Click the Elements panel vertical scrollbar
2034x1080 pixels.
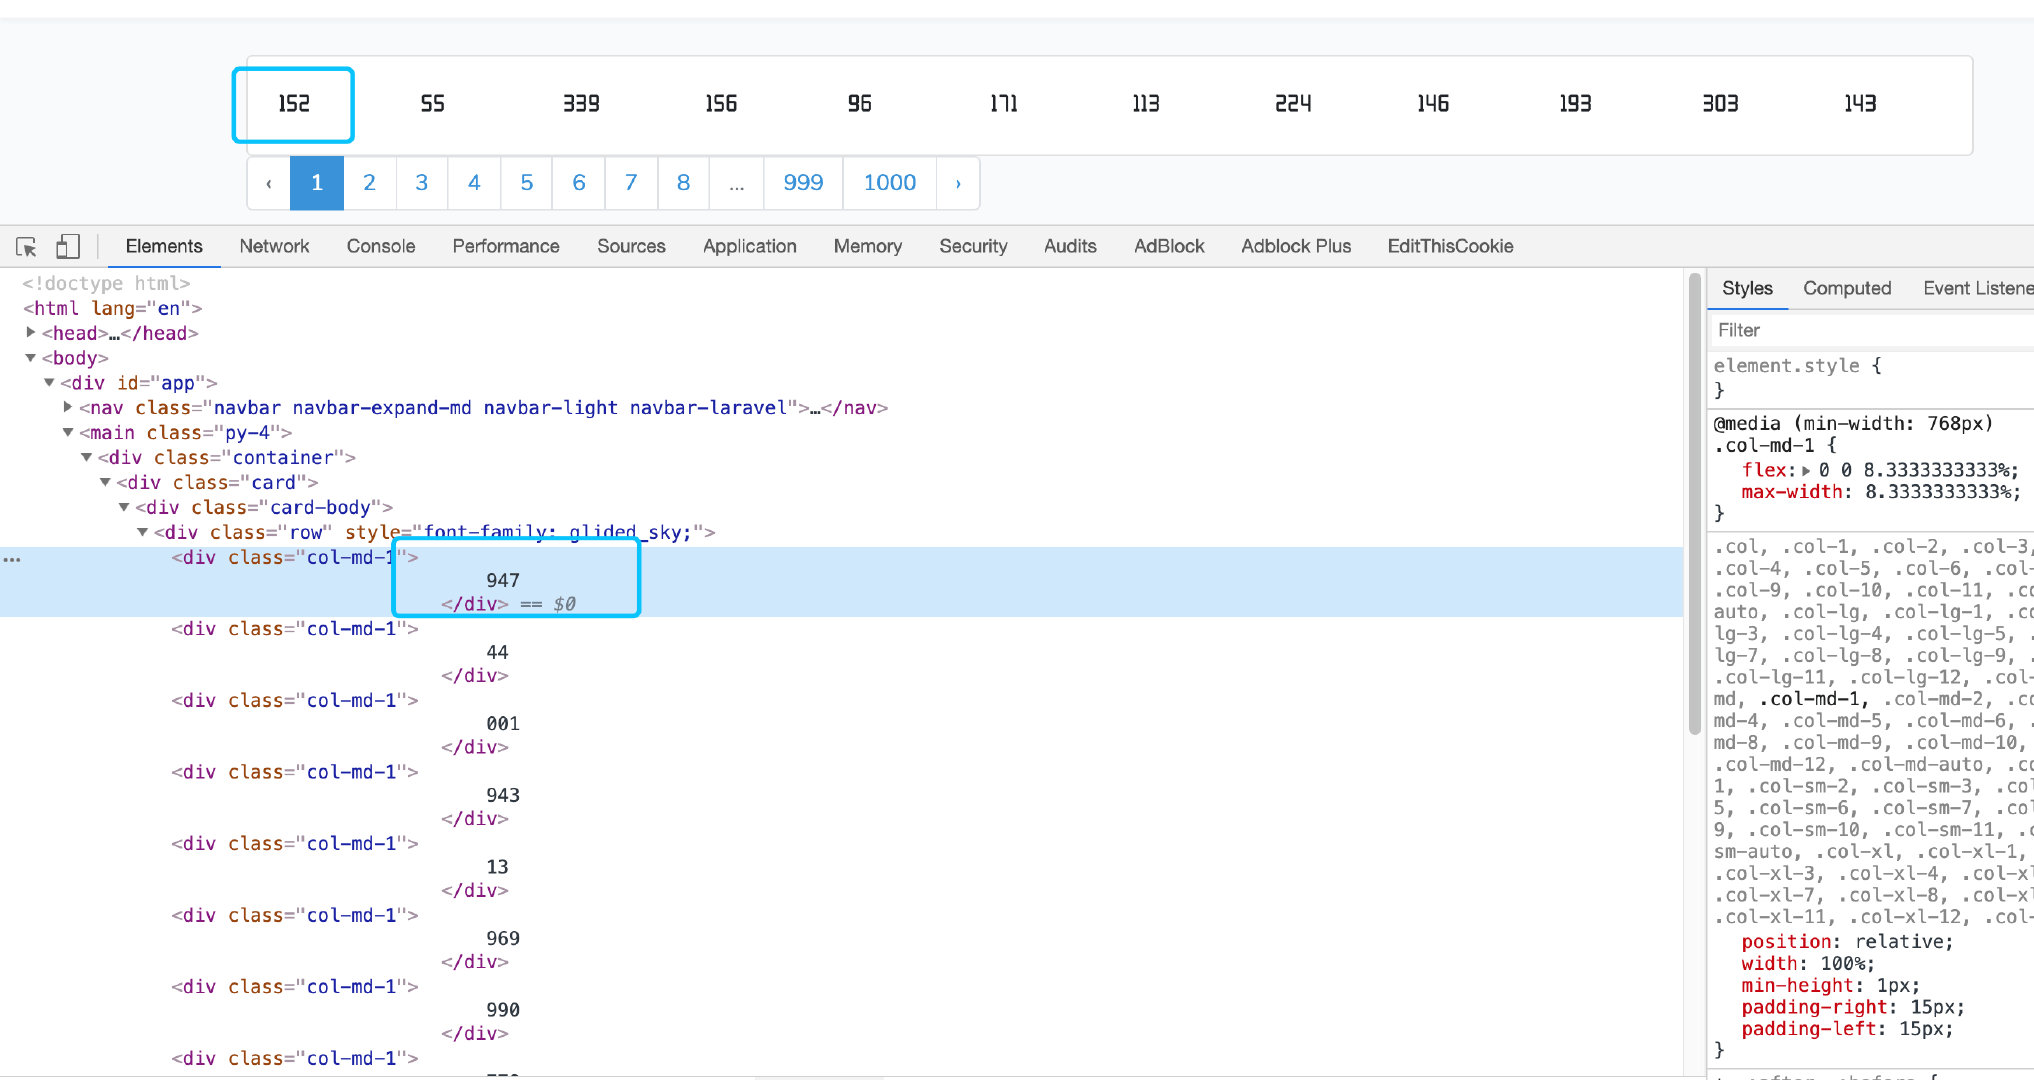point(1694,500)
